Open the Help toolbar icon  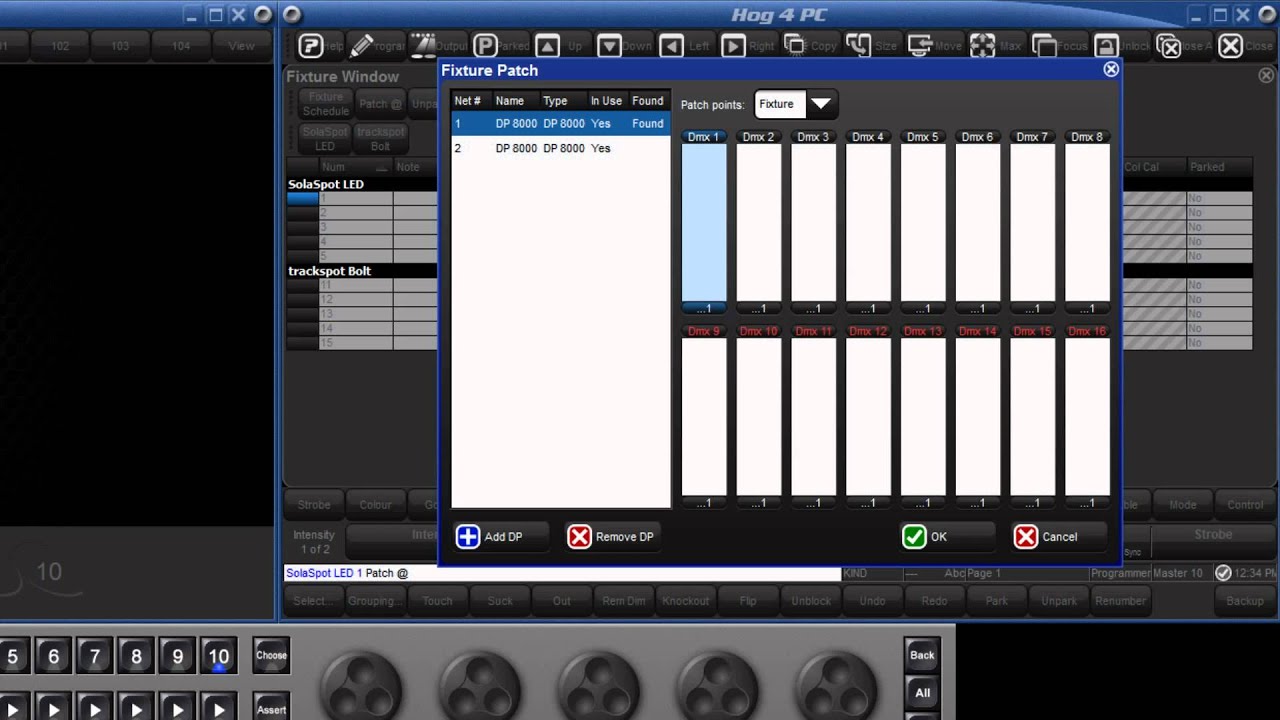[311, 46]
